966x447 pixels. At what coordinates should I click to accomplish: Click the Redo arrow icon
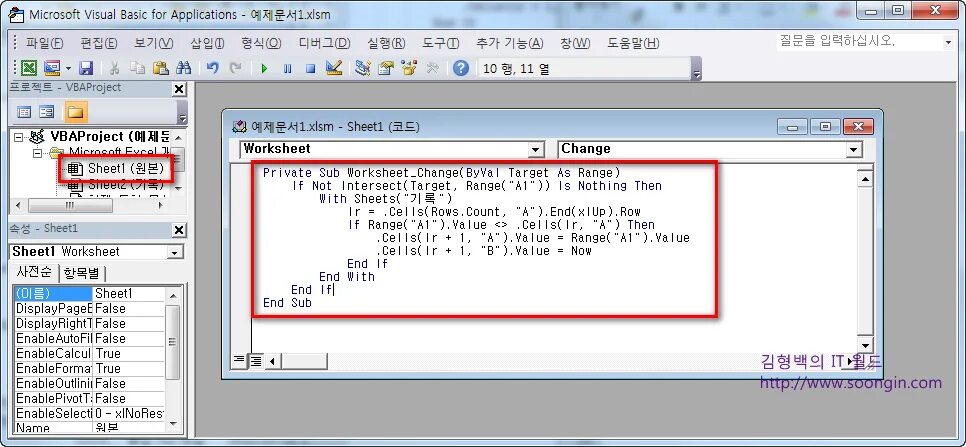pos(235,68)
